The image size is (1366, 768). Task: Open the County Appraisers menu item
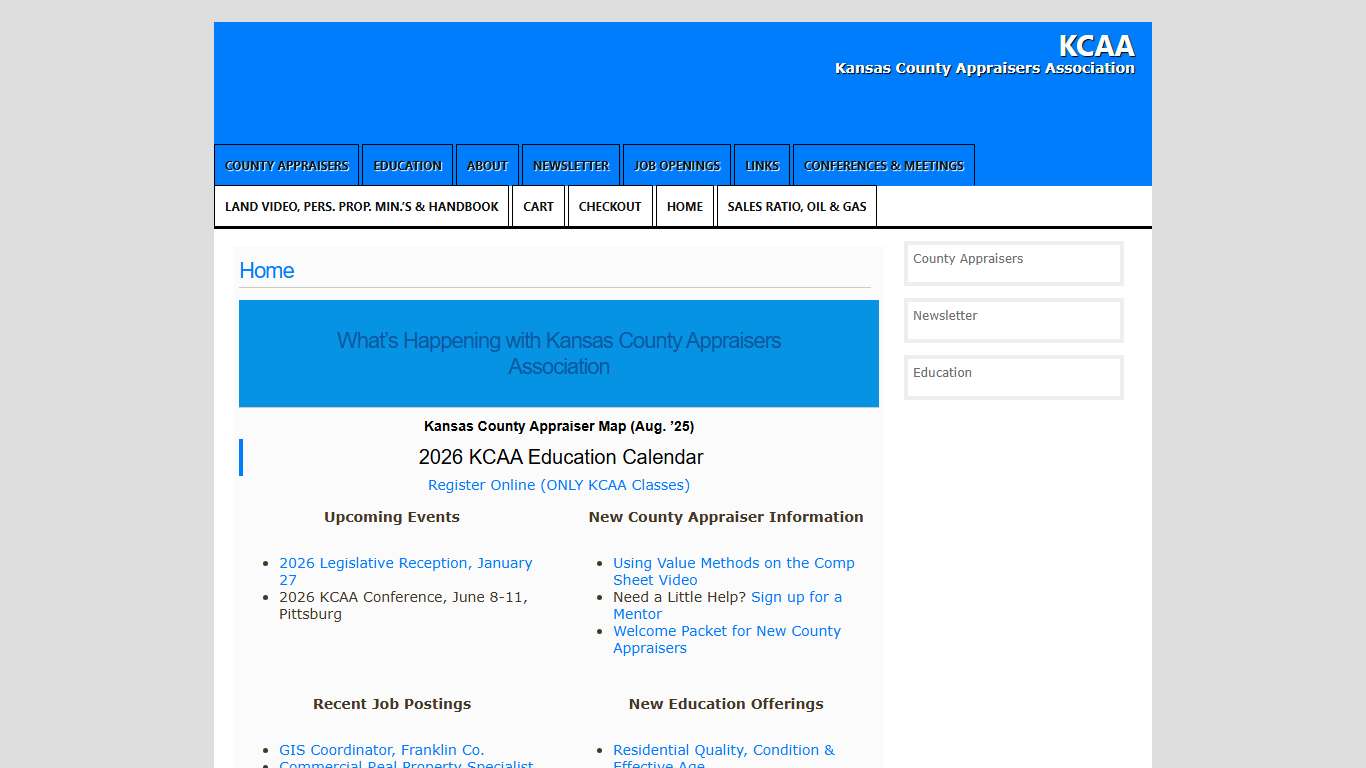tap(286, 166)
